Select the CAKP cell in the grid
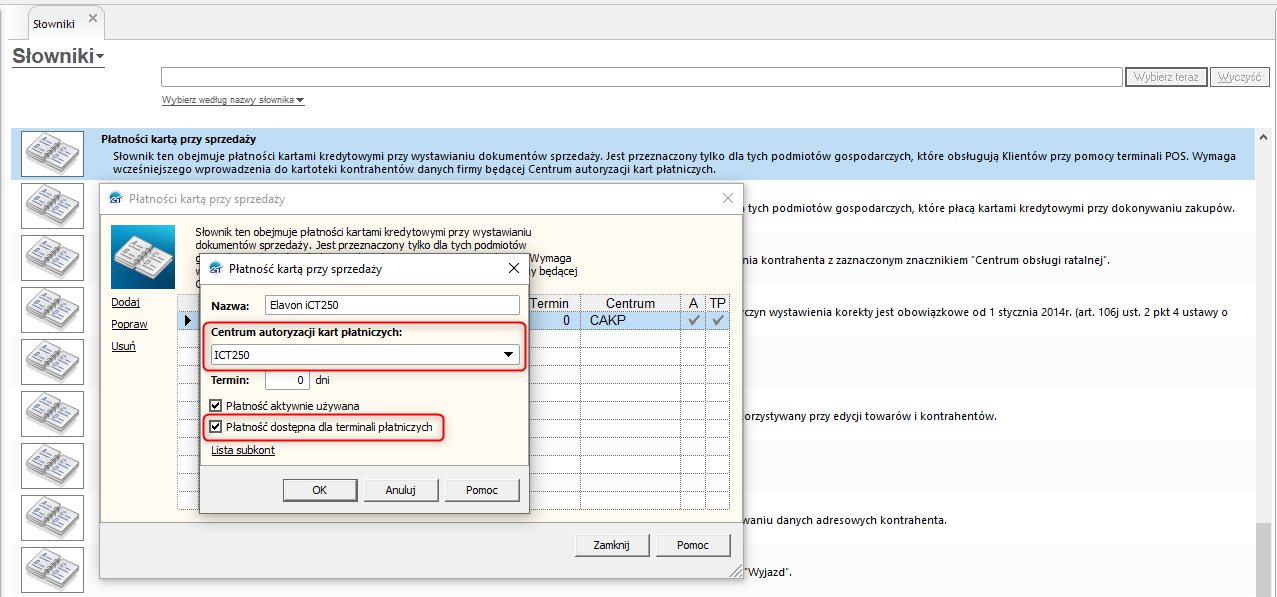Image resolution: width=1277 pixels, height=597 pixels. point(630,321)
